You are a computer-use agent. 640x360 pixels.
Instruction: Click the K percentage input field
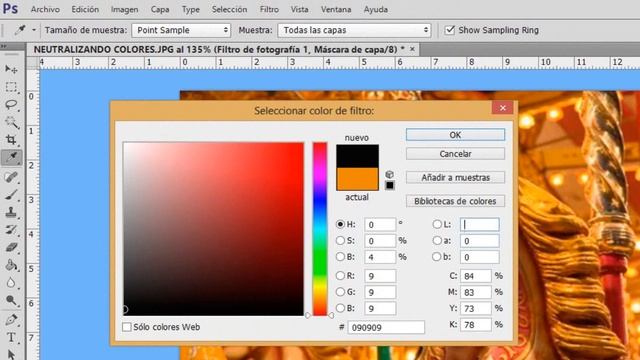tap(476, 324)
